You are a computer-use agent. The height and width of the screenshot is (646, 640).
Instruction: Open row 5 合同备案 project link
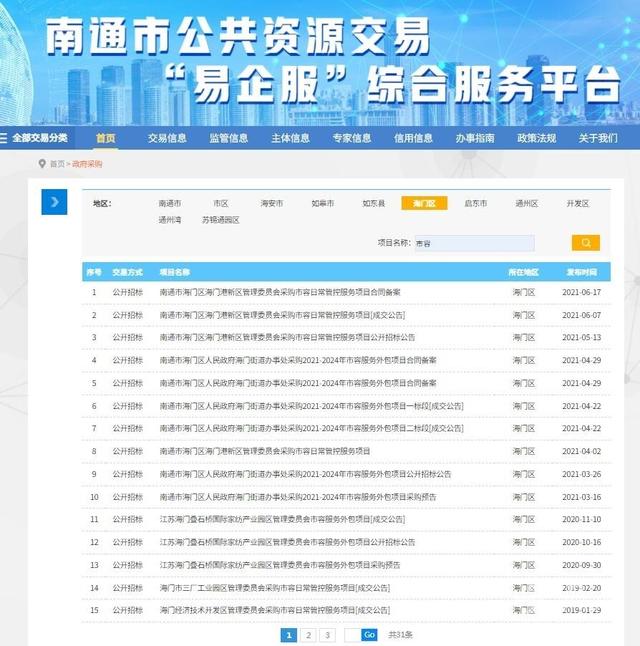(298, 383)
